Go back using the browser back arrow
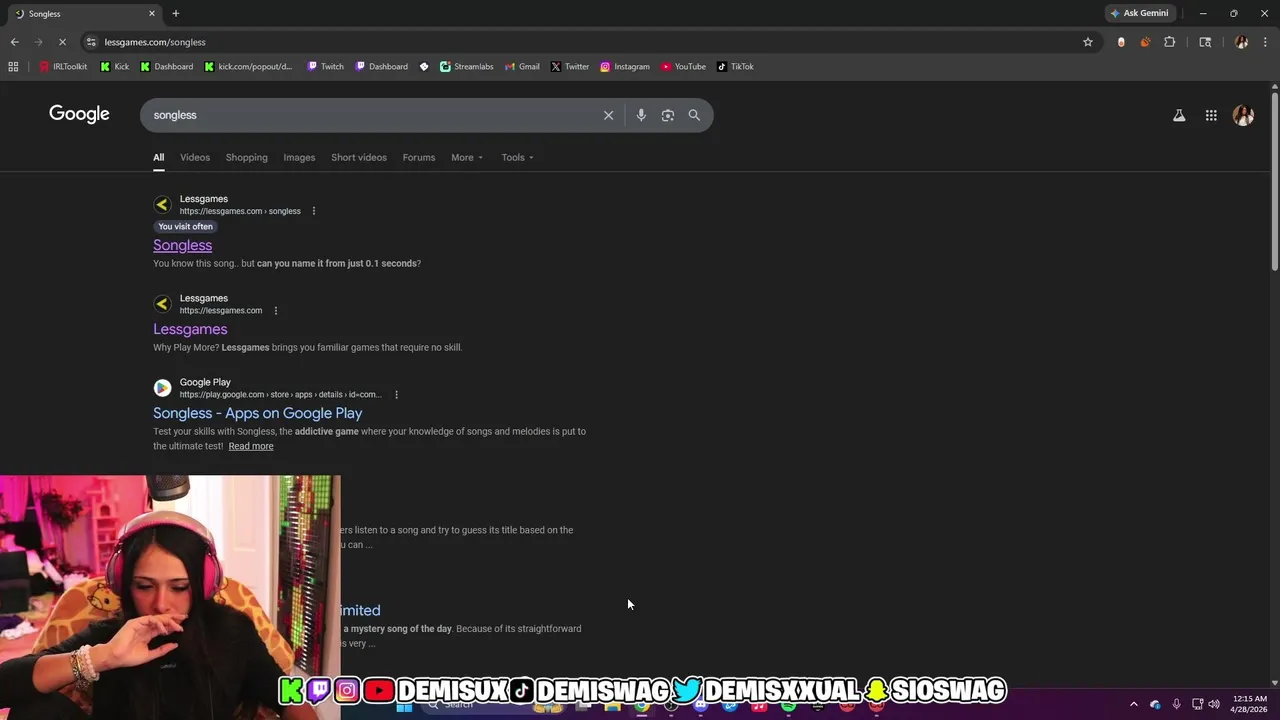The width and height of the screenshot is (1280, 720). point(14,42)
